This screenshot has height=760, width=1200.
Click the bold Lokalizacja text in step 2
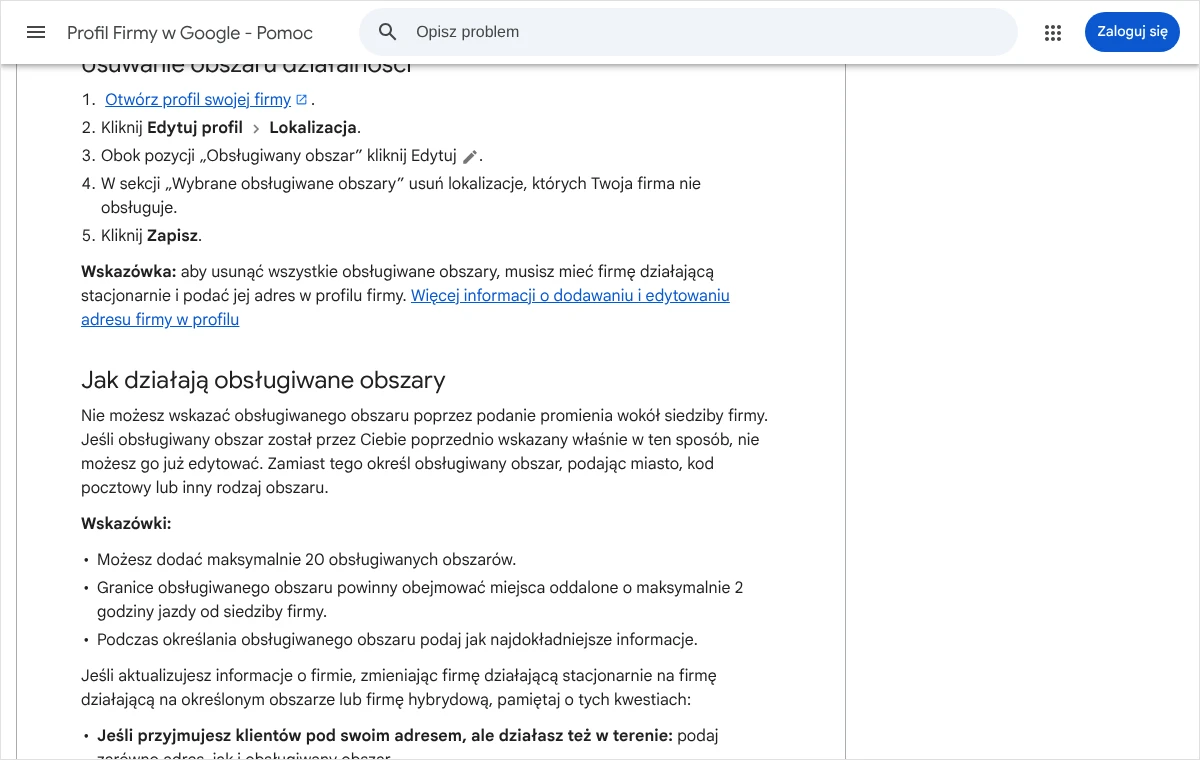(x=313, y=128)
